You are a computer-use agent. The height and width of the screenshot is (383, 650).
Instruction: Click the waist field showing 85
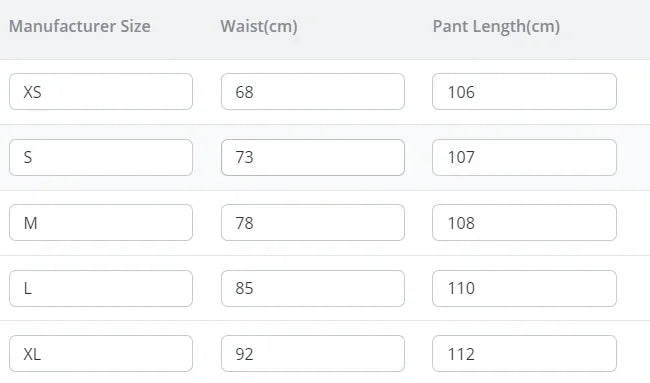(x=313, y=288)
